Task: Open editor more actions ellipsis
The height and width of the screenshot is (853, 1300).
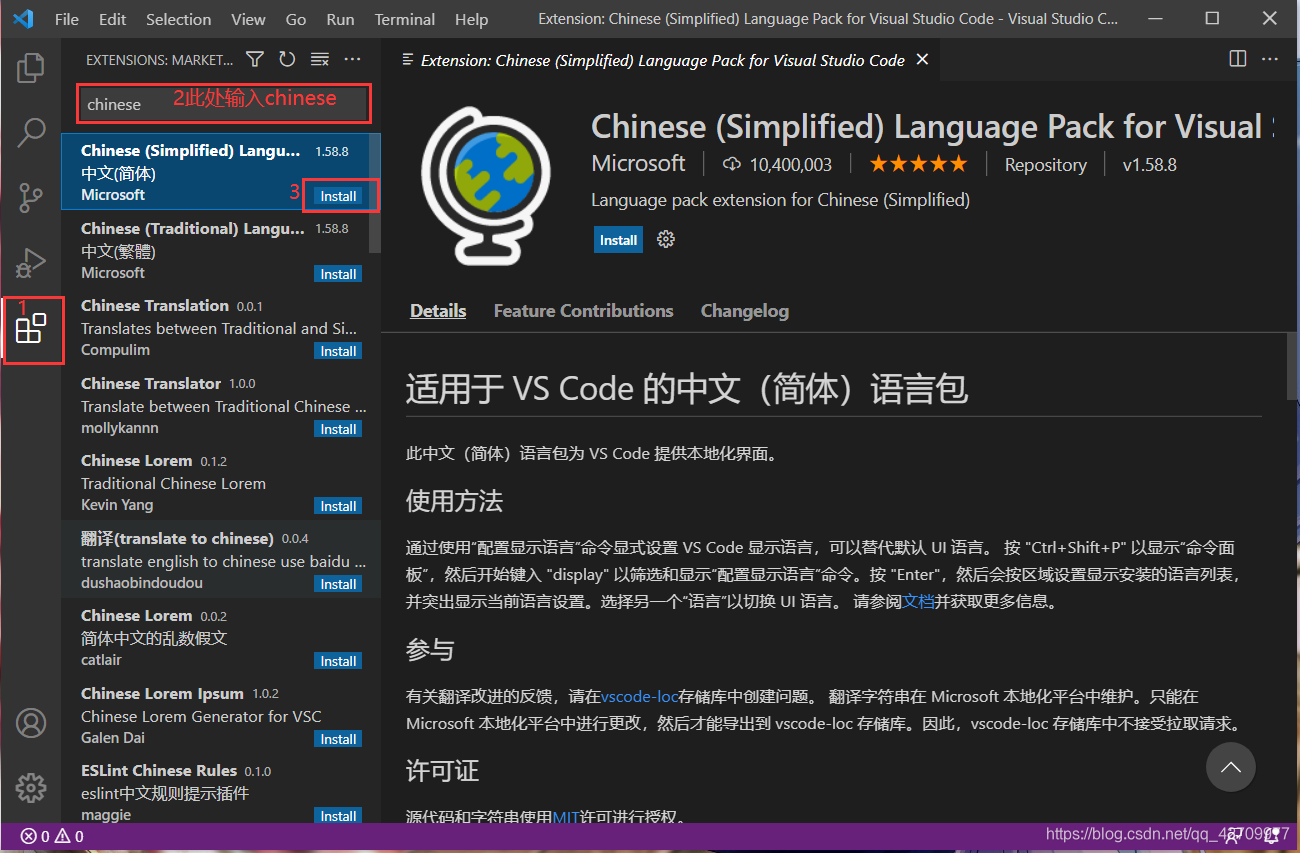Action: (1270, 60)
